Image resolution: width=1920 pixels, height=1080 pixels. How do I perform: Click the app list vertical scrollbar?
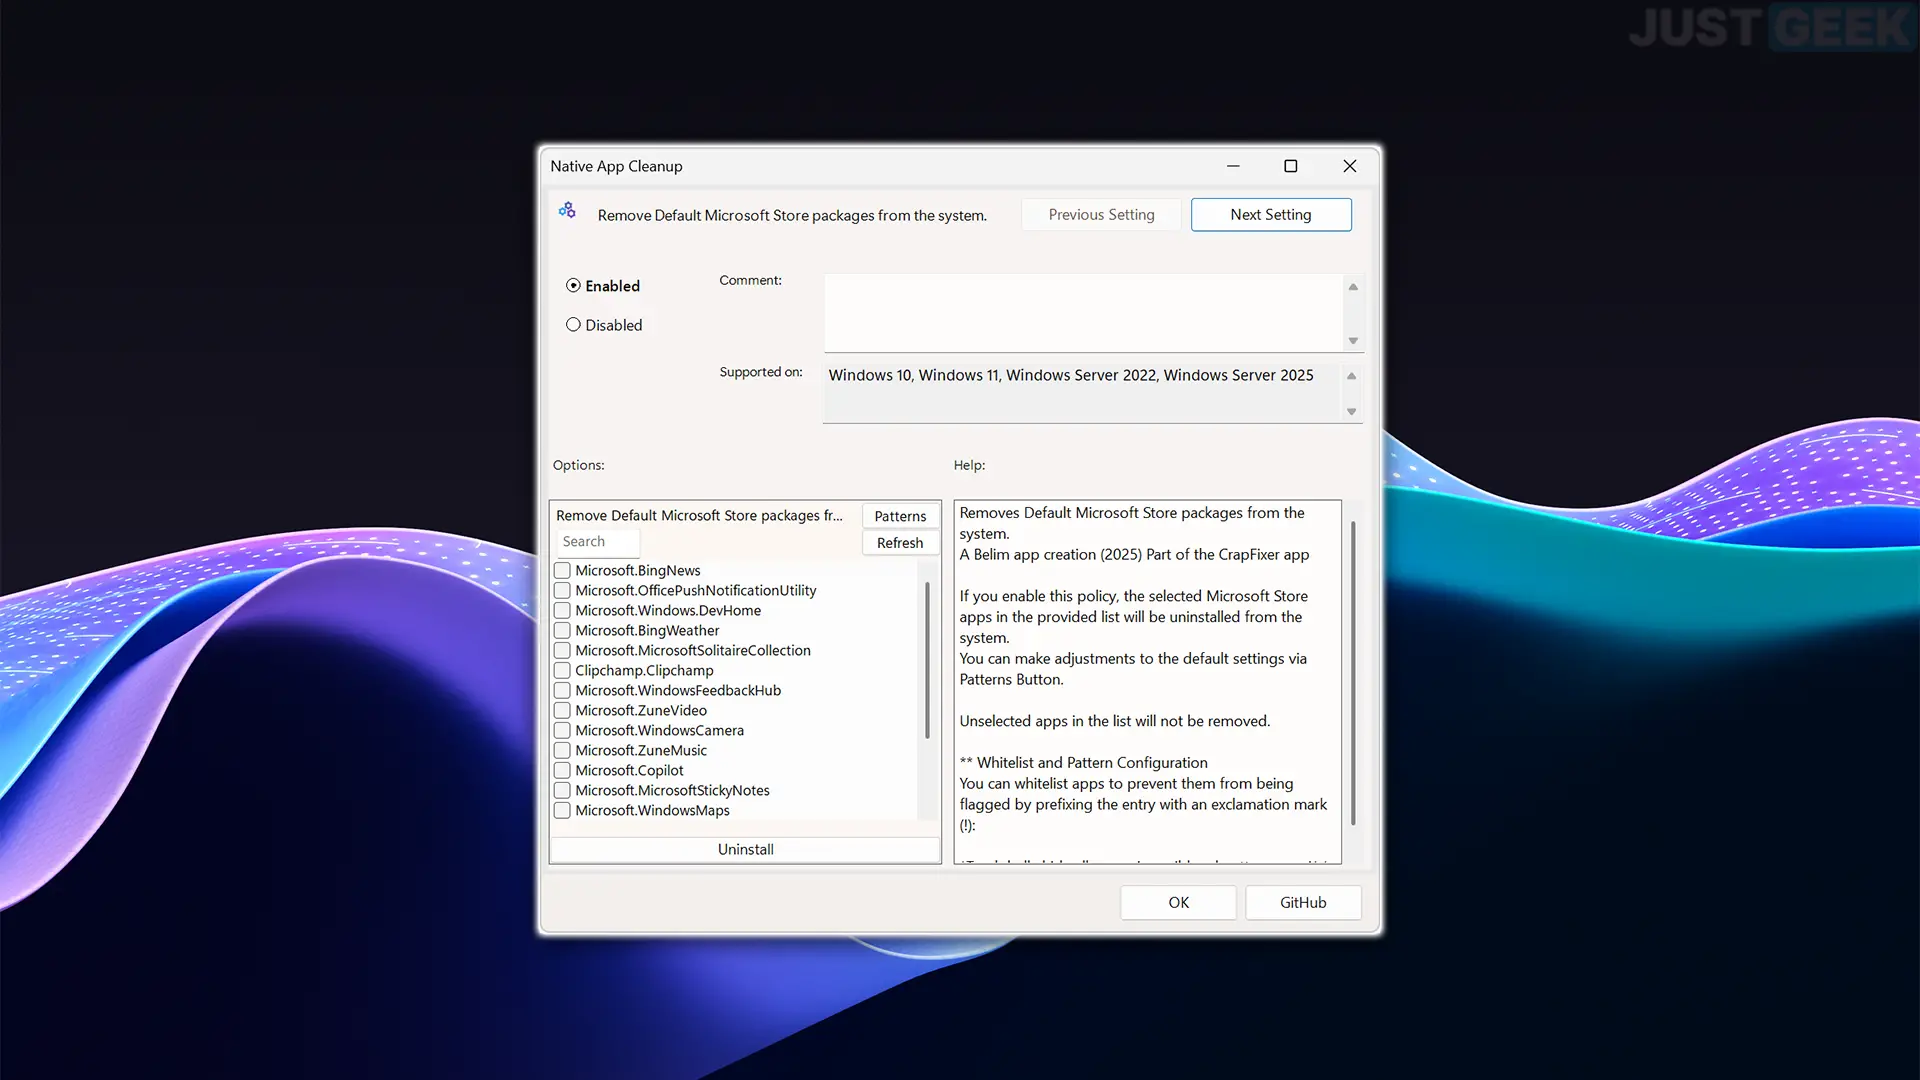click(928, 660)
